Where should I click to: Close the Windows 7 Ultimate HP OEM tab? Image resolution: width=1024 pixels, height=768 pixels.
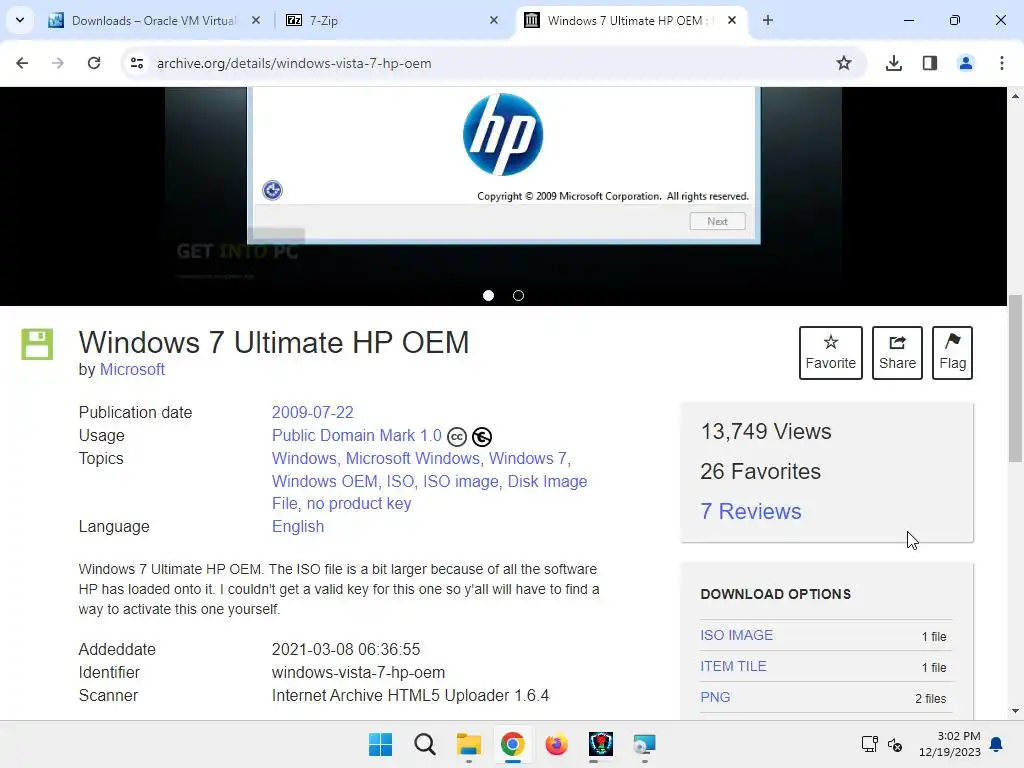point(732,20)
